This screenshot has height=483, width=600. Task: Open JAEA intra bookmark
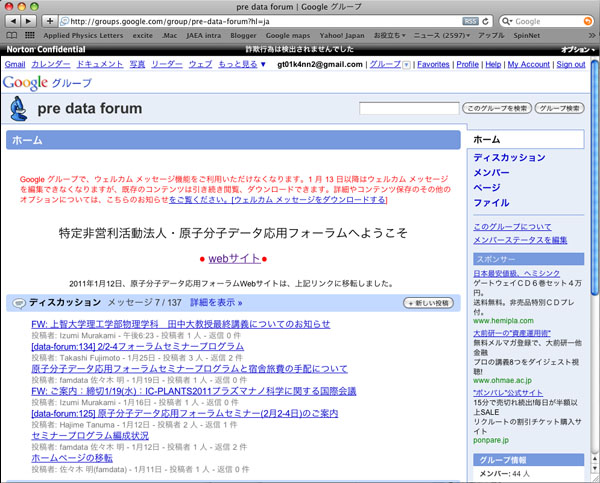point(204,36)
